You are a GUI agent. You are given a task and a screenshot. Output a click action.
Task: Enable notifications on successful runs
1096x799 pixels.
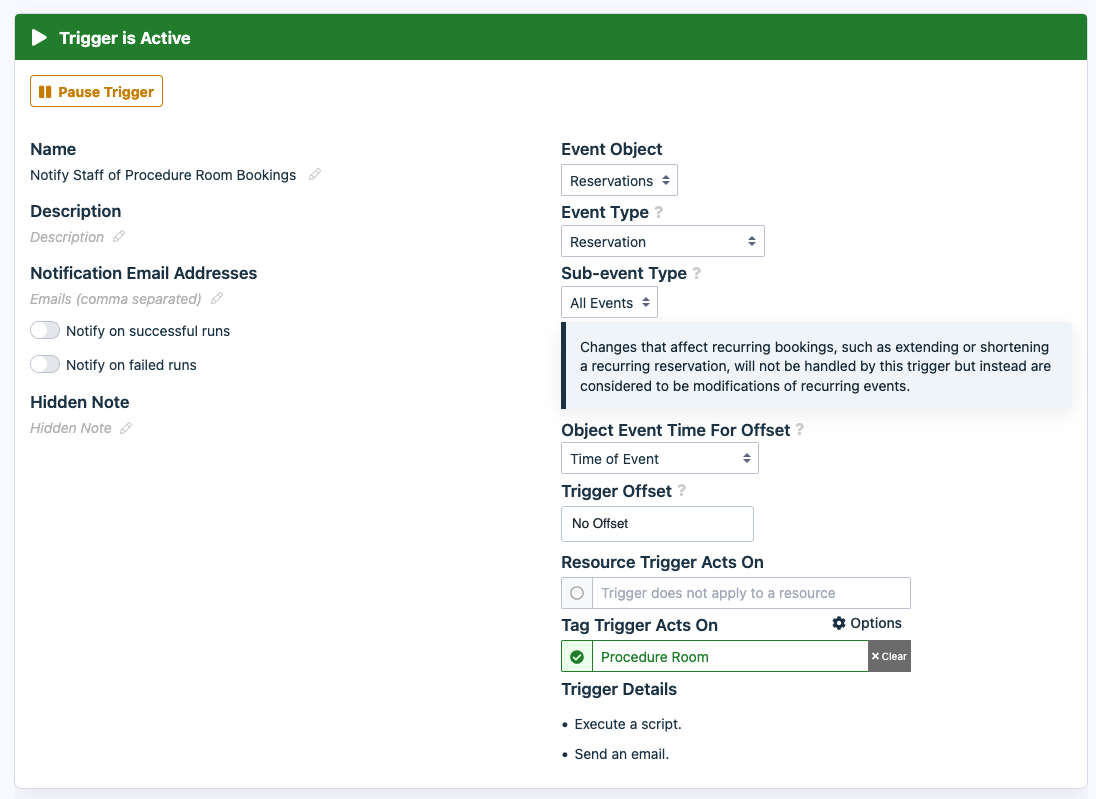tap(44, 329)
